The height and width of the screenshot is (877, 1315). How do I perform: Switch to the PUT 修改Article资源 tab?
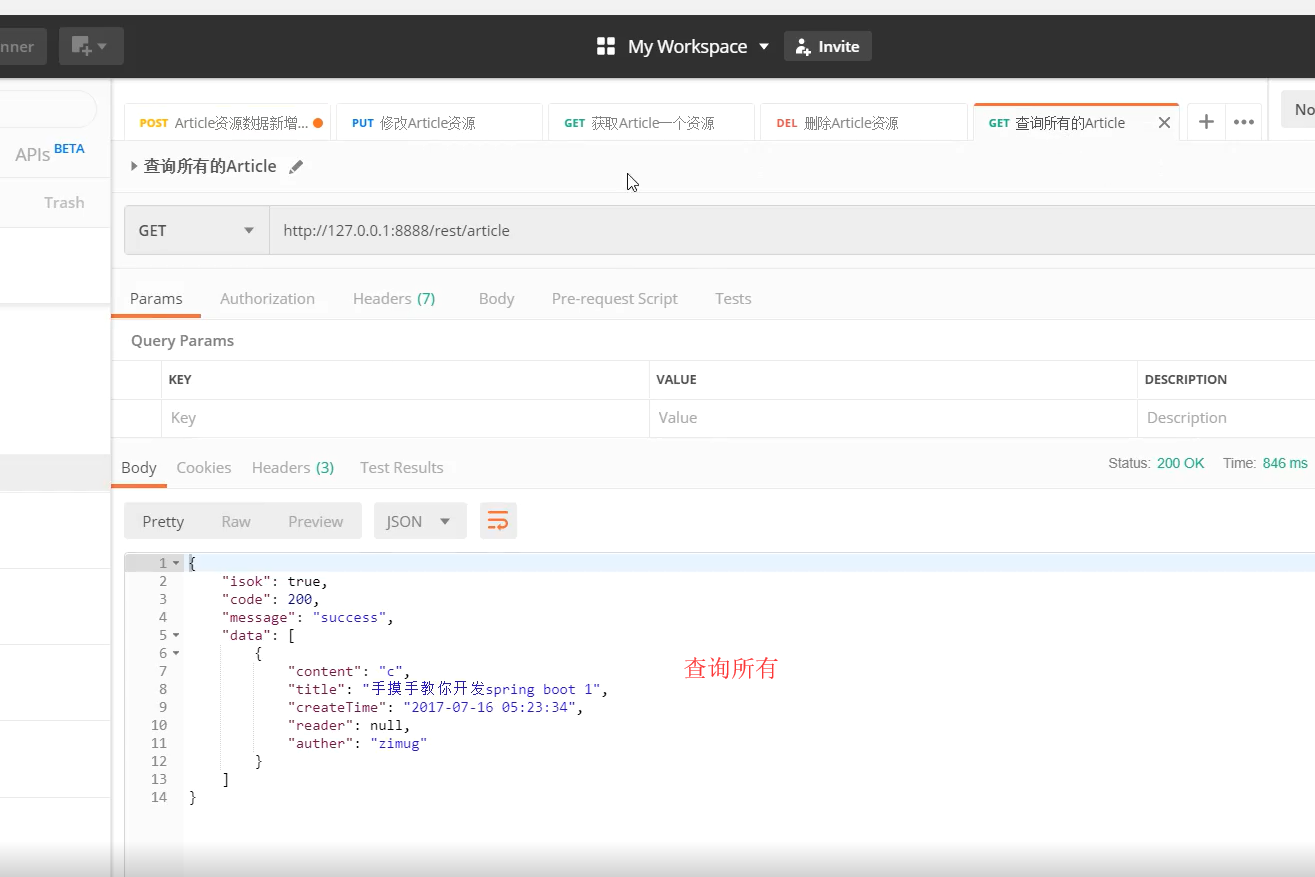click(x=439, y=123)
